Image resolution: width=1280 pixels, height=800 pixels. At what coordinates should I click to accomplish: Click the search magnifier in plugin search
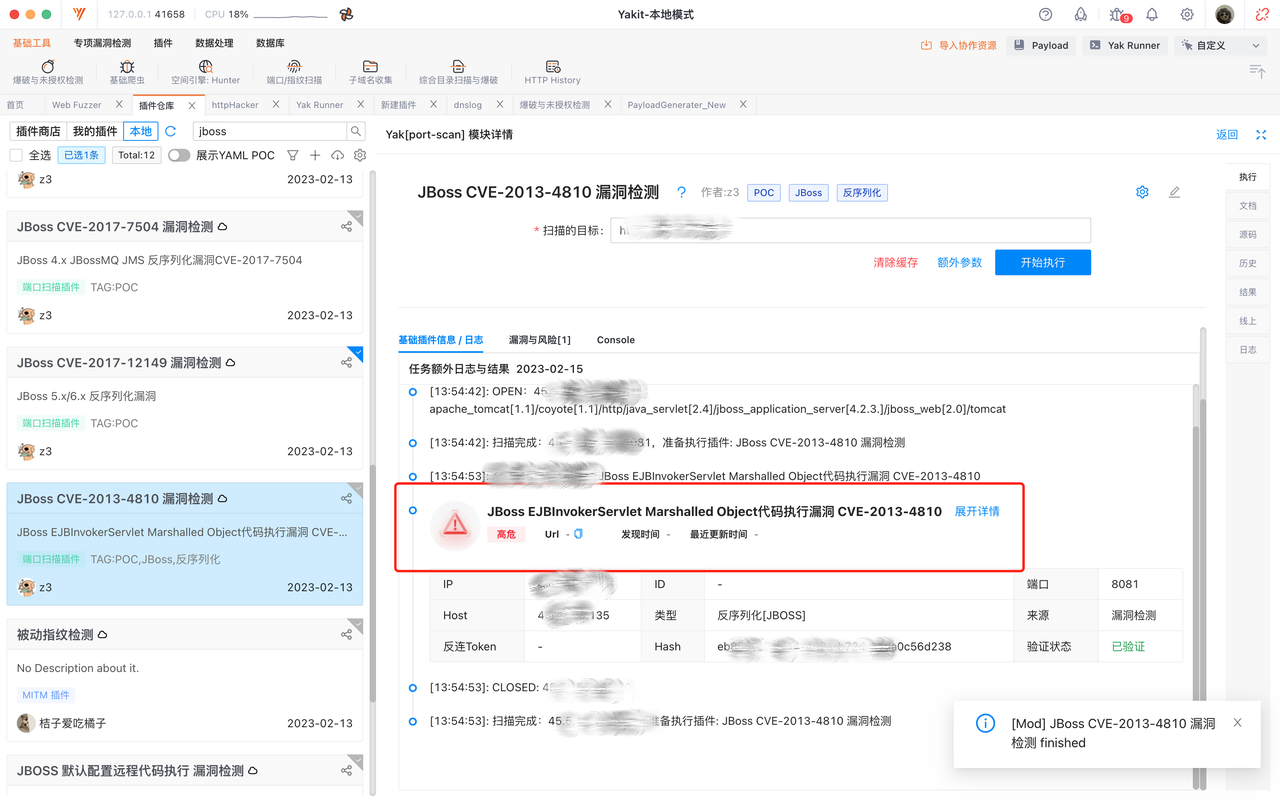355,131
